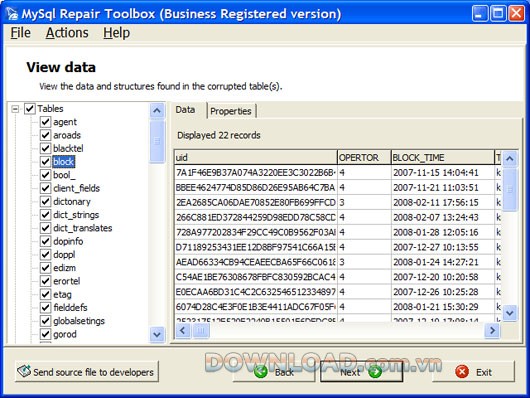Screen dimensions: 530x398
Task: Click the Next button
Action: pos(361,372)
